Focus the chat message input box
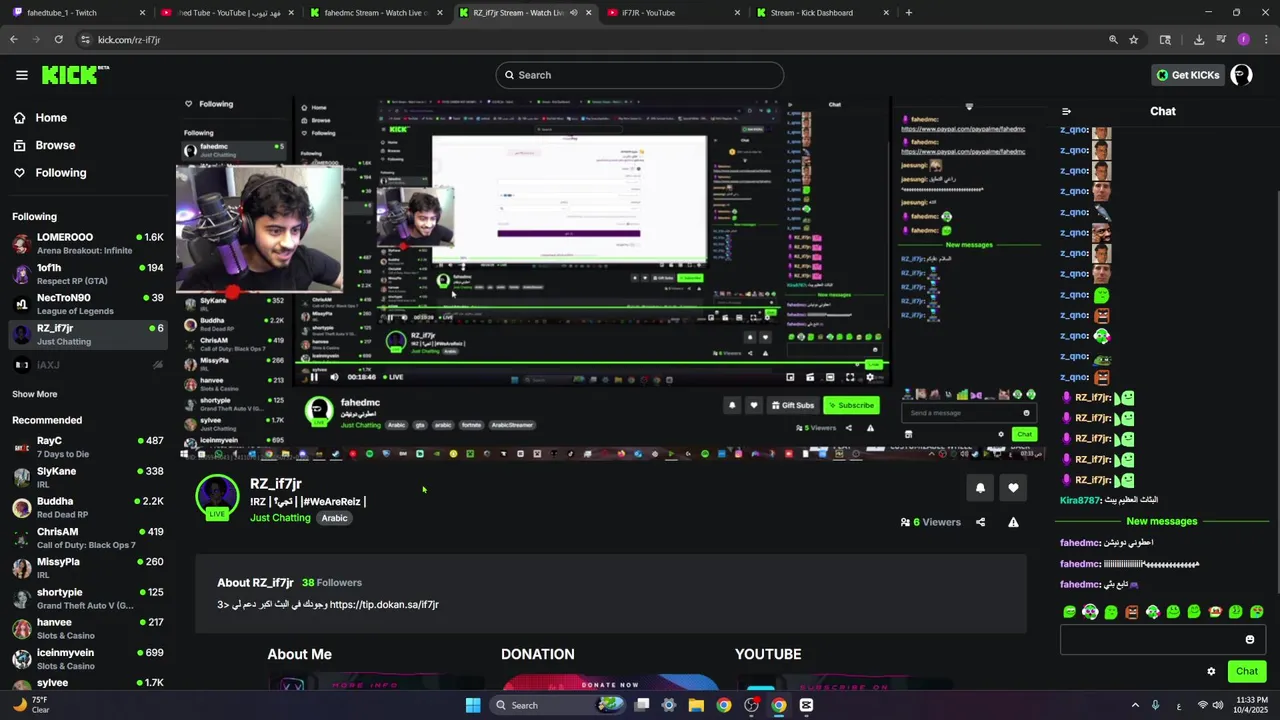 point(1163,640)
